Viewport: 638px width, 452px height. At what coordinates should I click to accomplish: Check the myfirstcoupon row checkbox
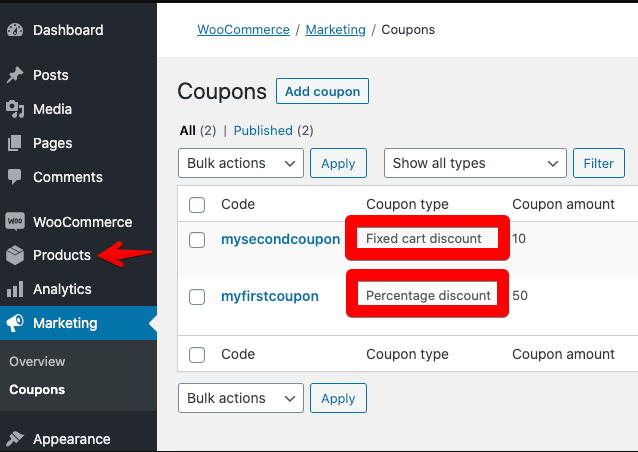(197, 296)
